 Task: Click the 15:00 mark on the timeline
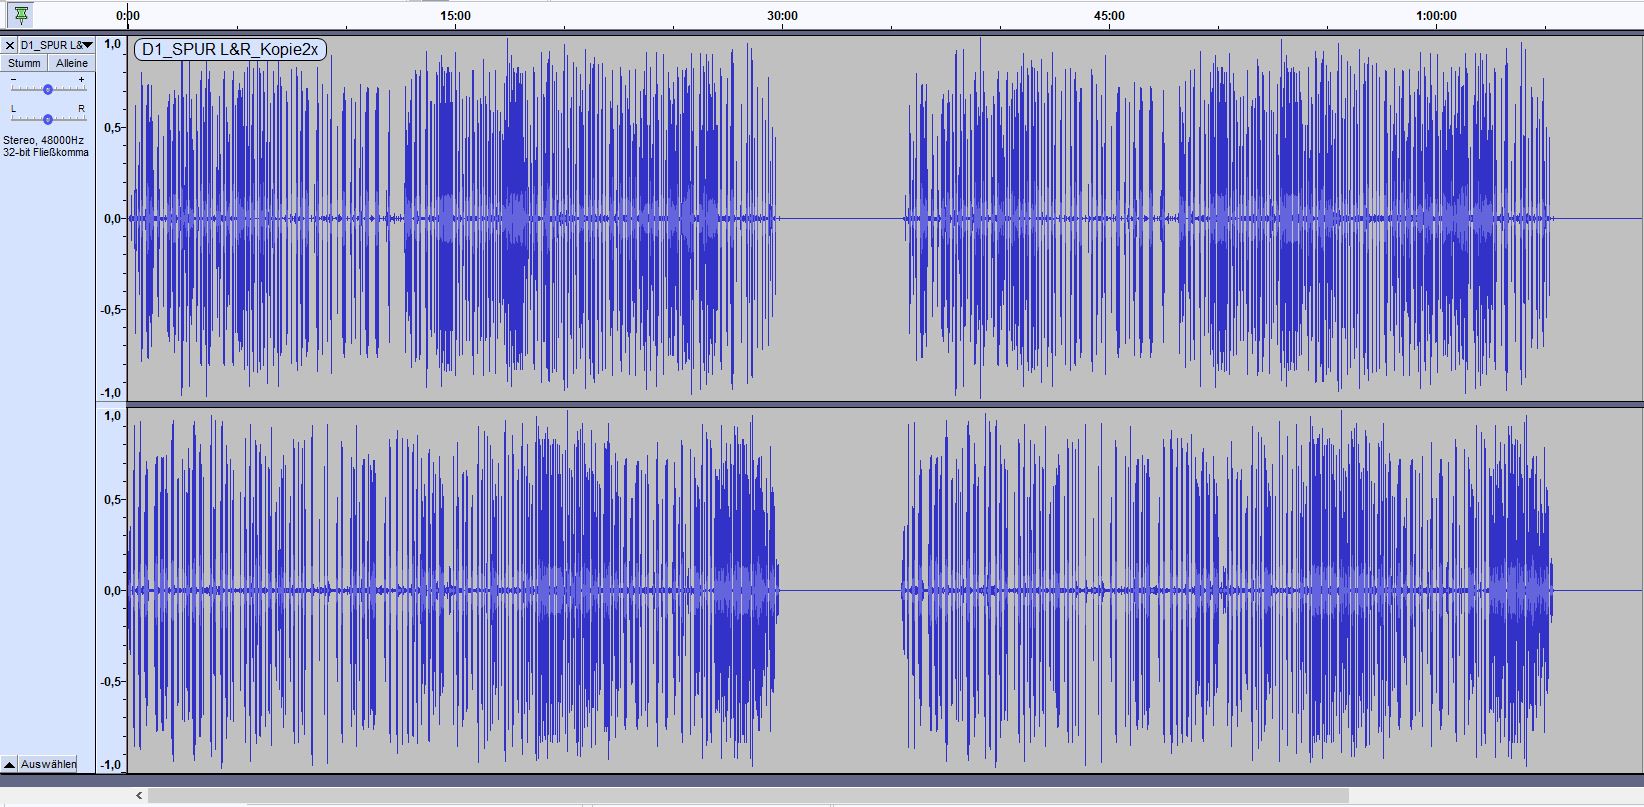click(x=455, y=16)
